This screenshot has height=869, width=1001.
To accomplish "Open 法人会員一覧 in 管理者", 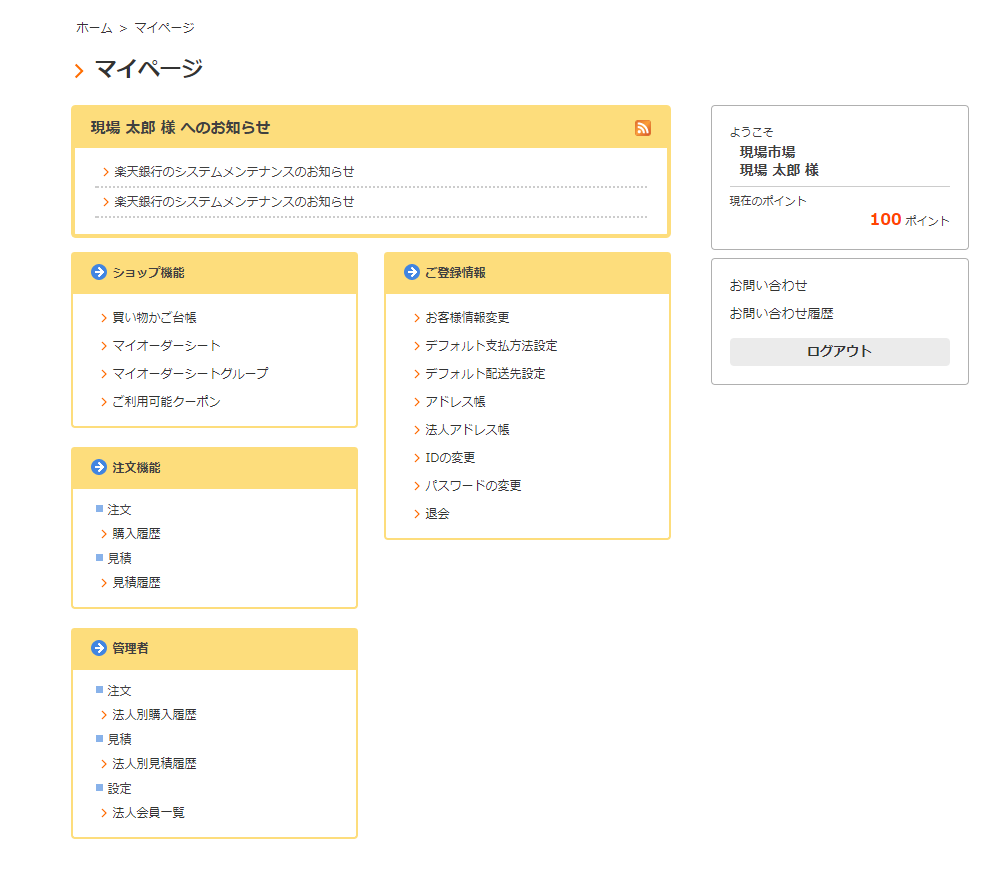I will pos(148,813).
